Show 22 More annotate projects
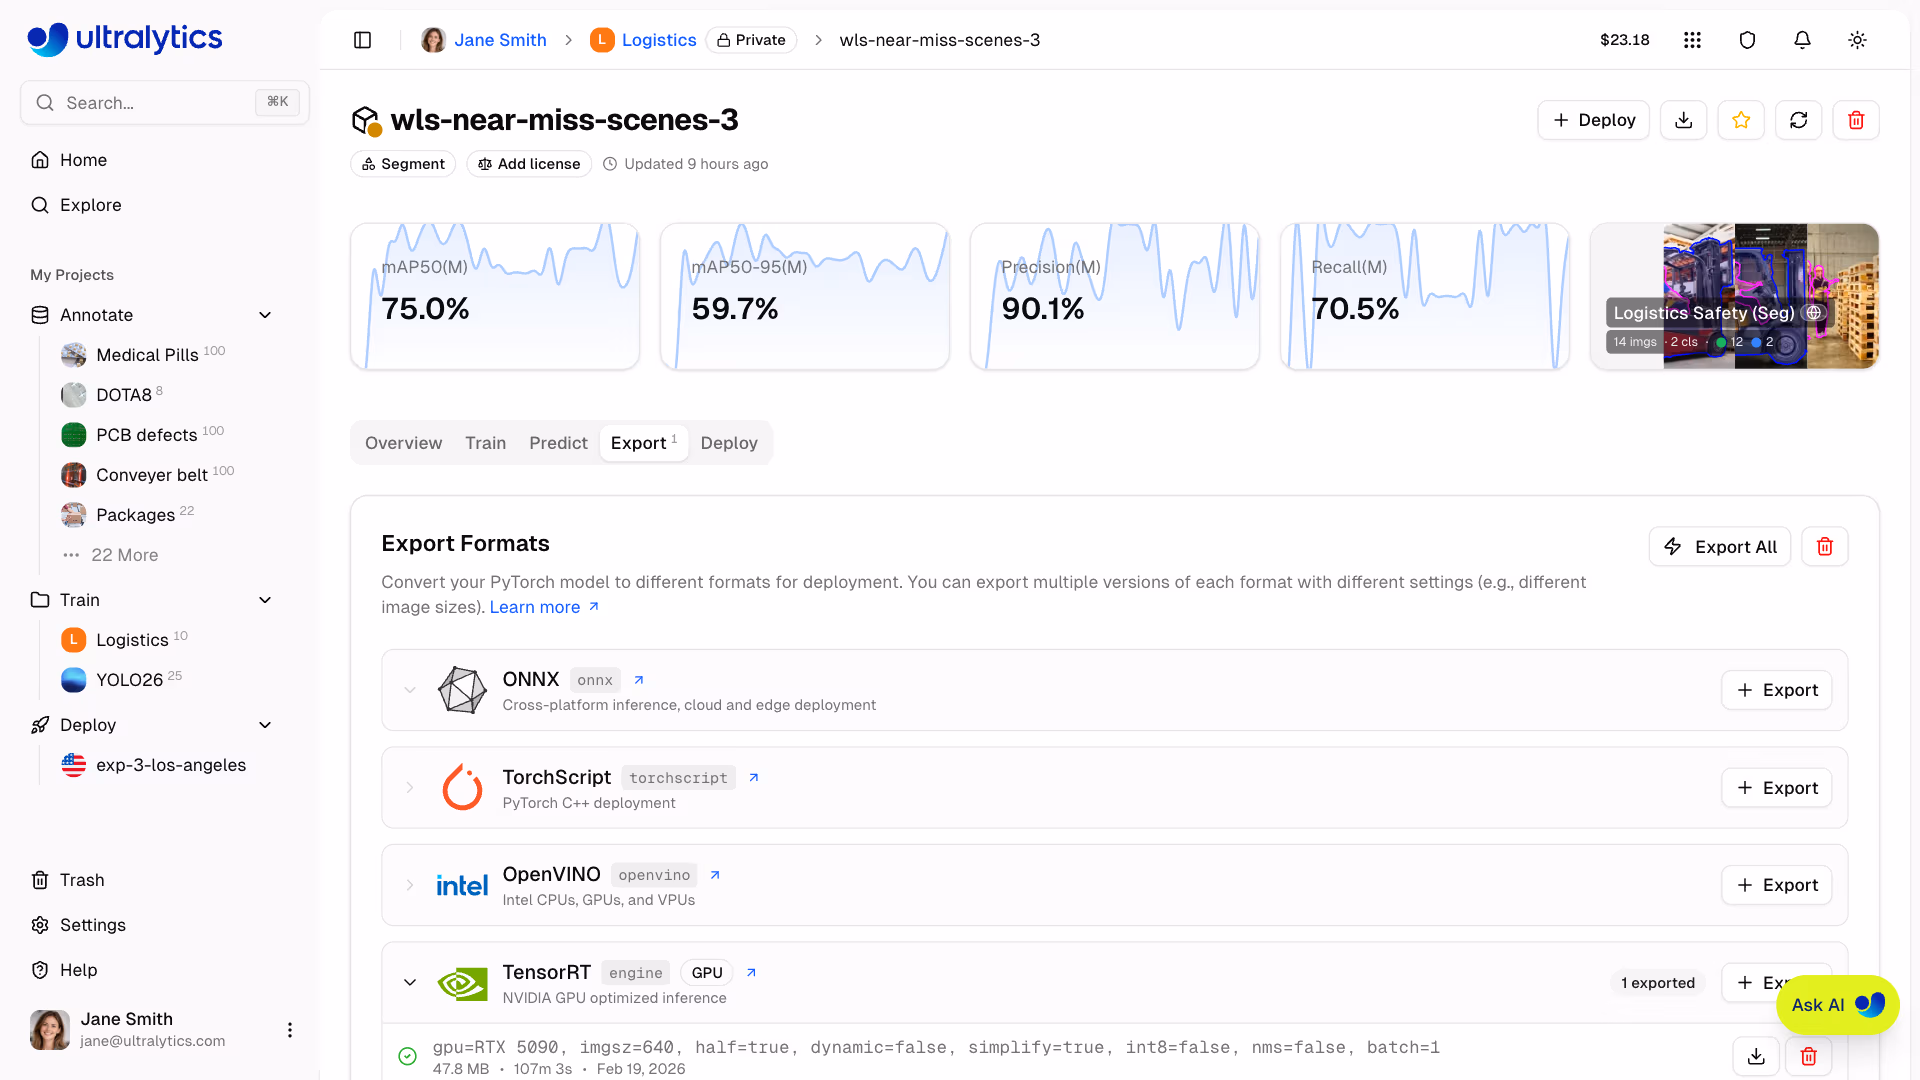Image resolution: width=1920 pixels, height=1080 pixels. [110, 555]
